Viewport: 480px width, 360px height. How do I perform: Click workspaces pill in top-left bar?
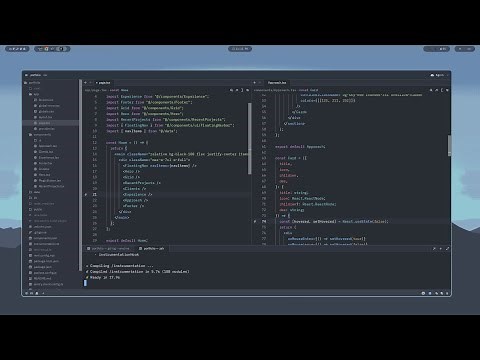[17, 49]
